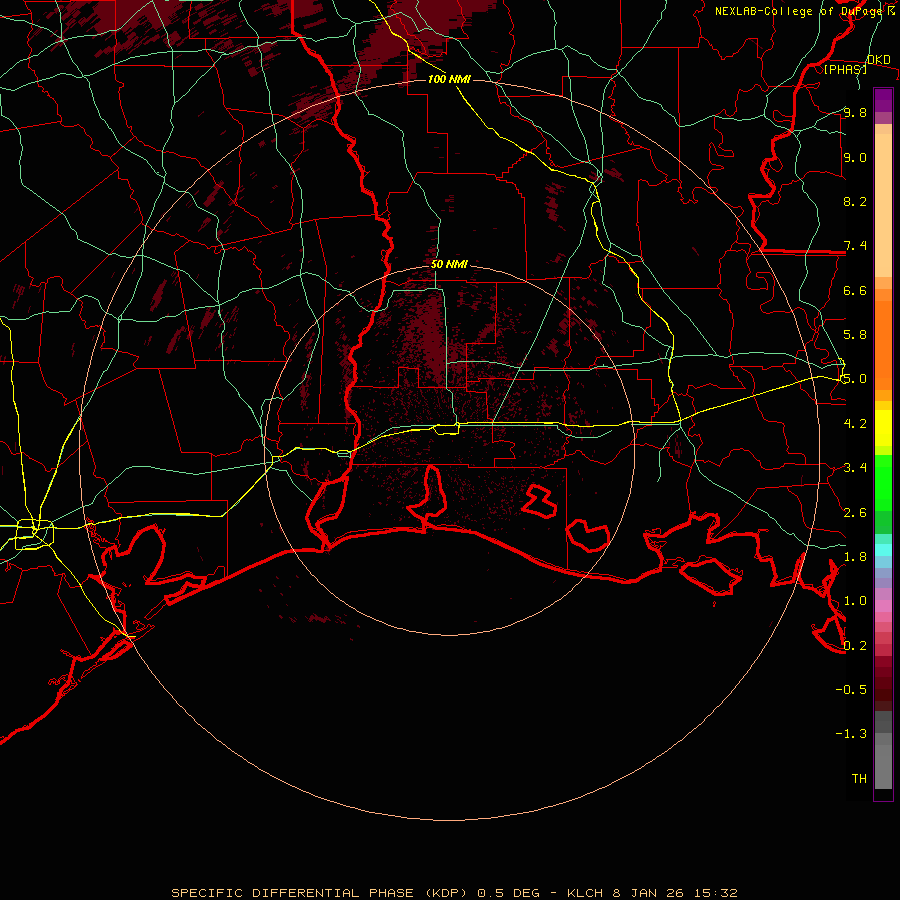The width and height of the screenshot is (900, 900).
Task: Pick the yellow band on the color scale
Action: [x=883, y=428]
